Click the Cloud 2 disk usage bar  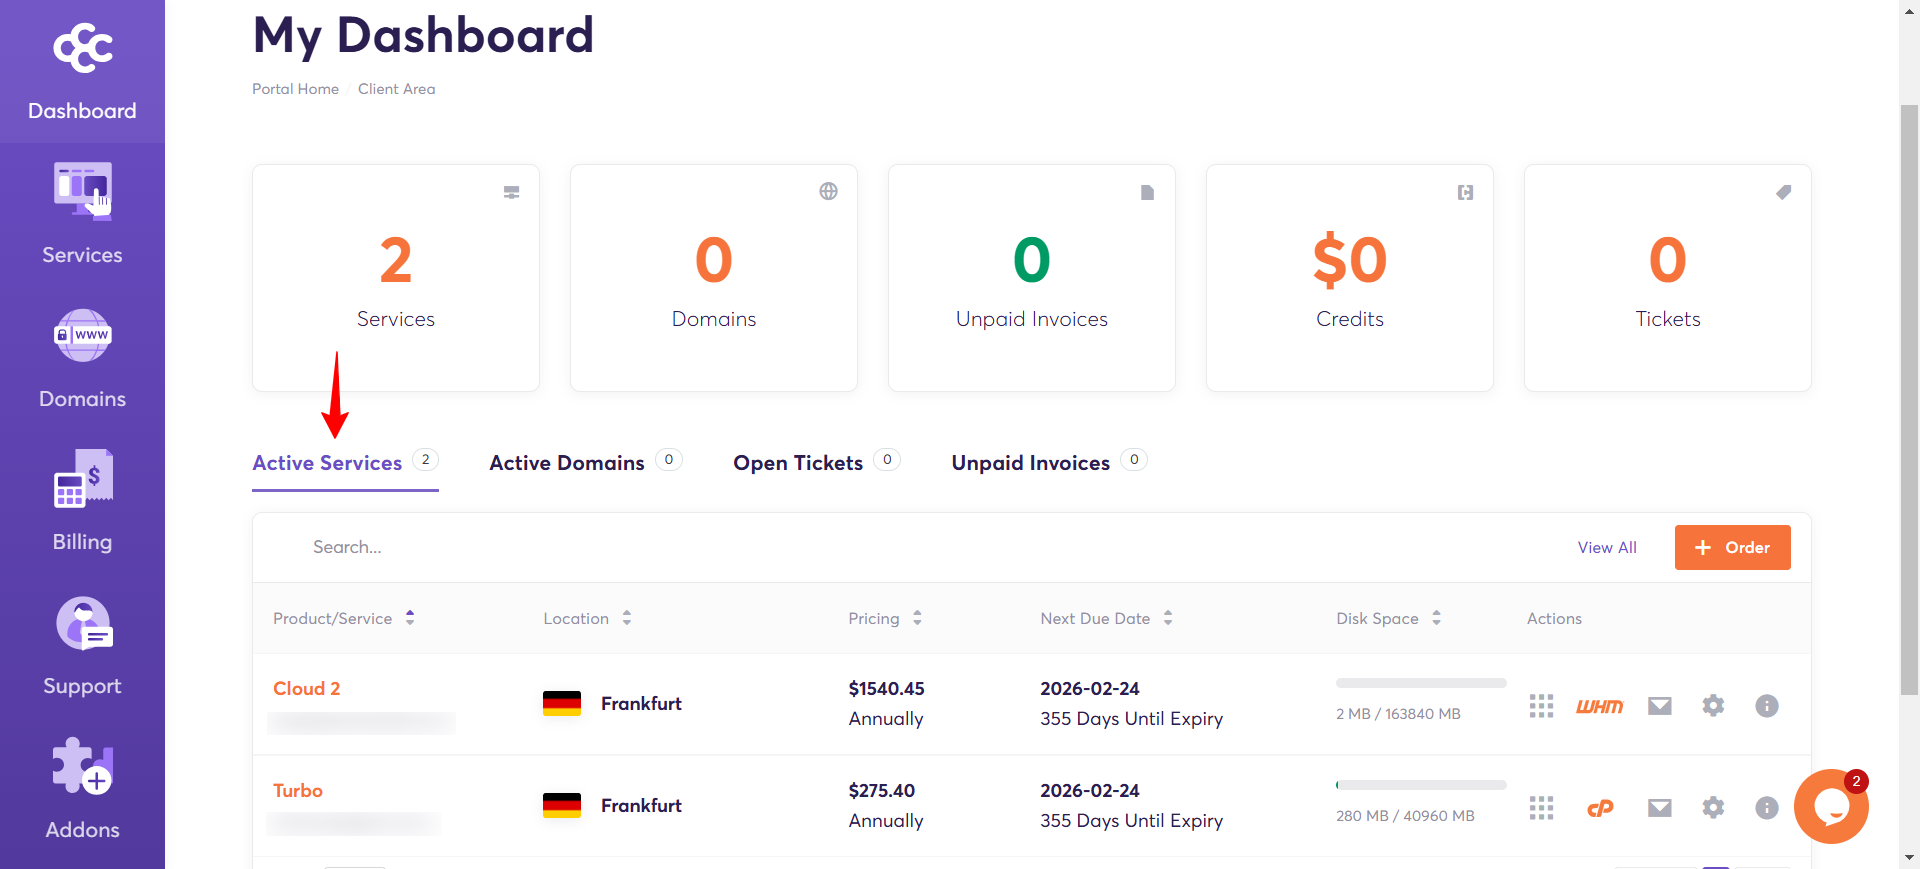[1421, 683]
